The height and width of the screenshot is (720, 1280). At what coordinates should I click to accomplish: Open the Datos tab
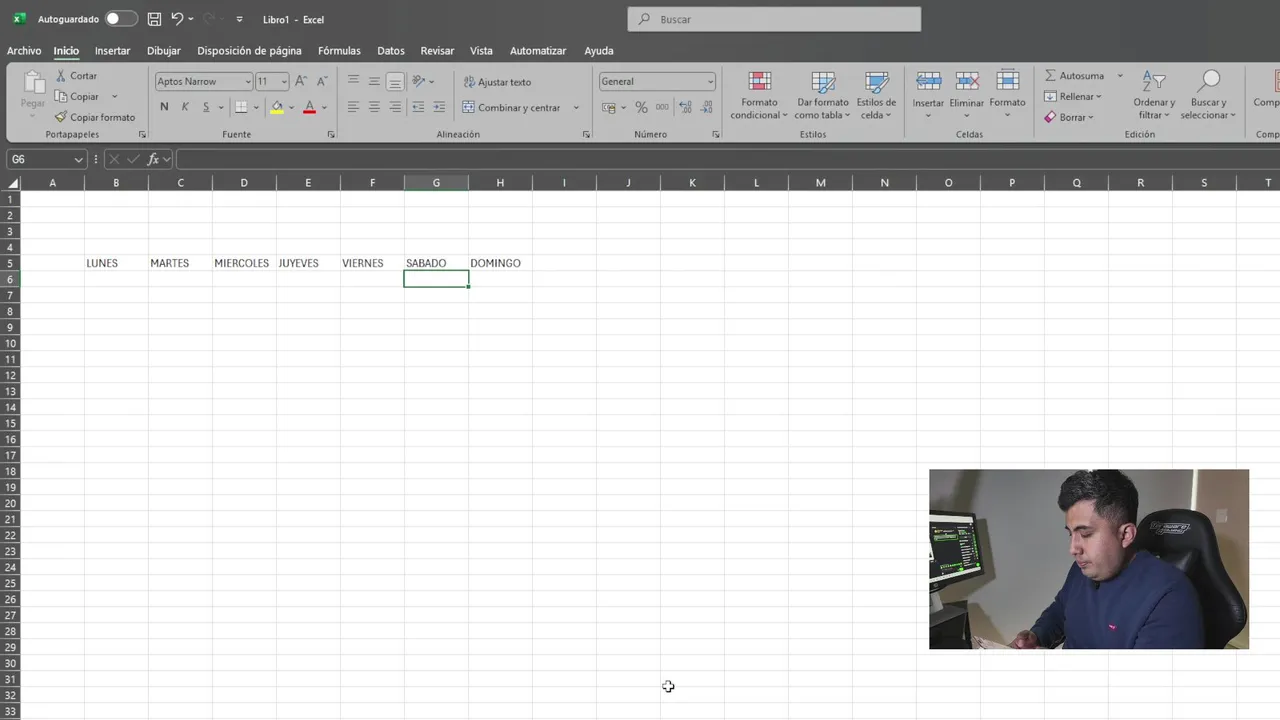(x=391, y=51)
